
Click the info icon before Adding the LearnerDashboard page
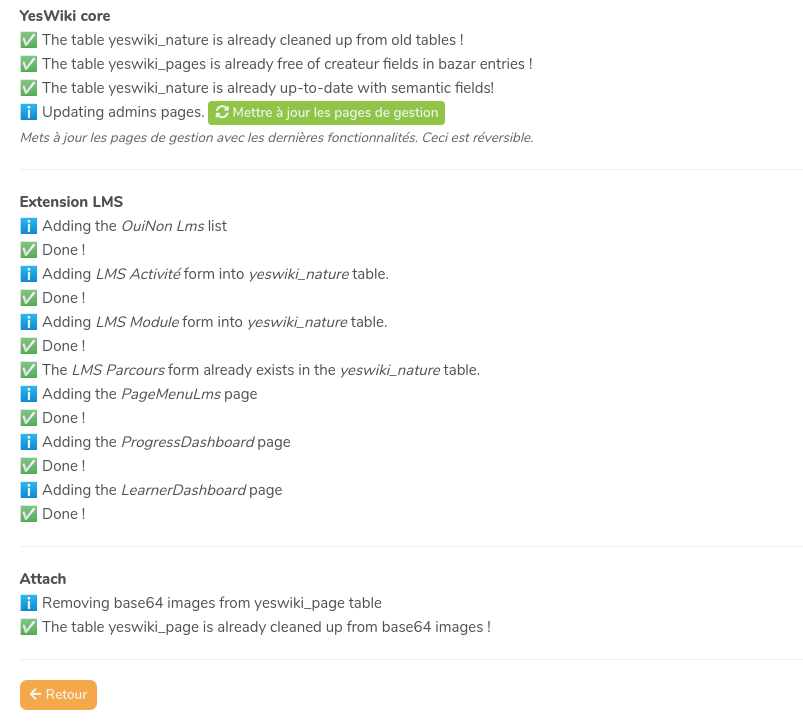[x=28, y=490]
